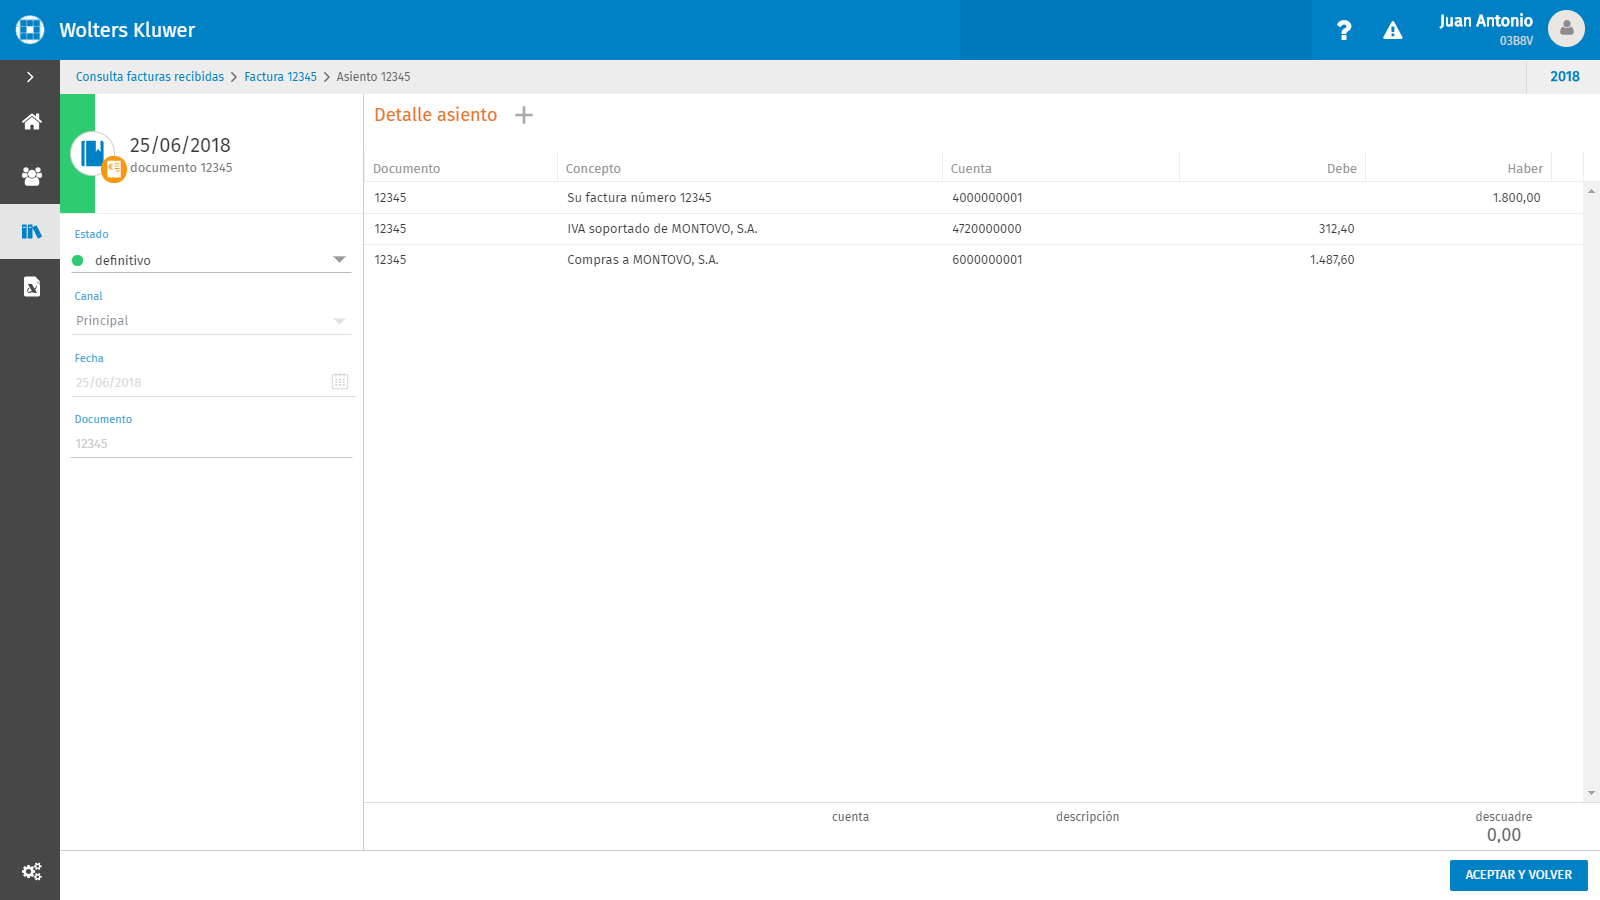Click table scrollbar up arrow
The image size is (1600, 900).
pyautogui.click(x=1591, y=190)
